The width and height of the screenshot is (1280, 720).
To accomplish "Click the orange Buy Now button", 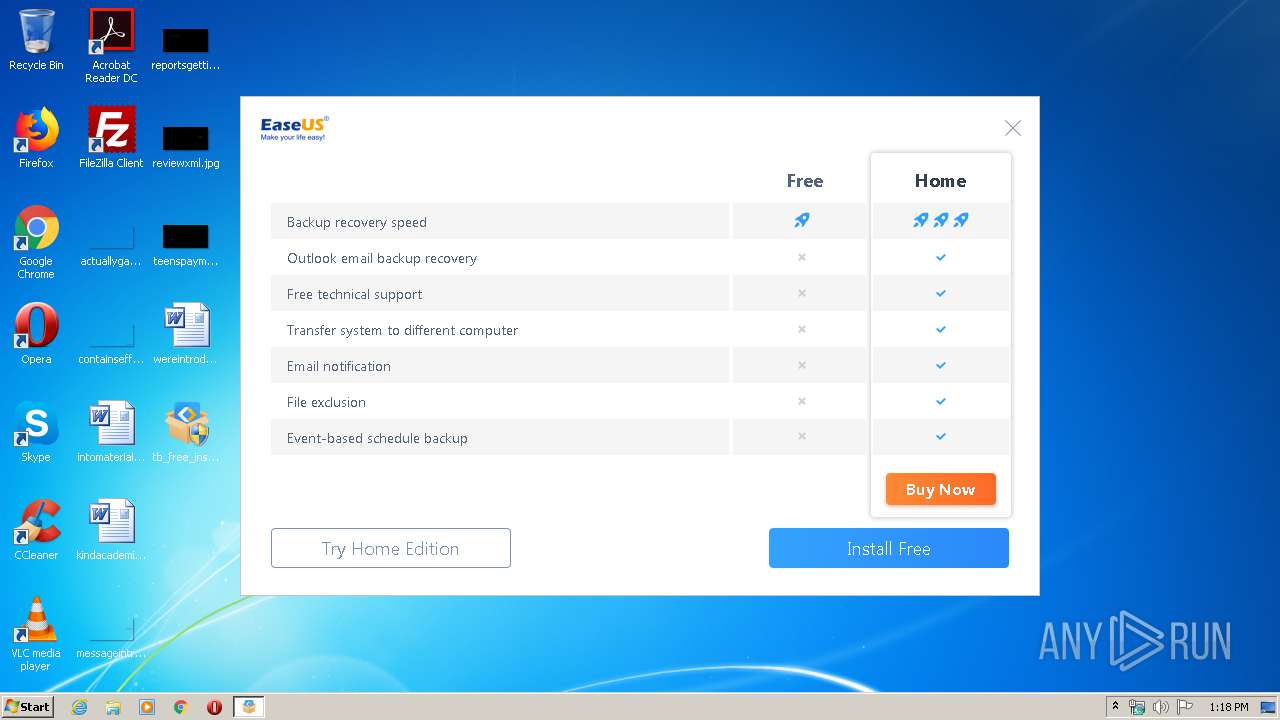I will (940, 489).
